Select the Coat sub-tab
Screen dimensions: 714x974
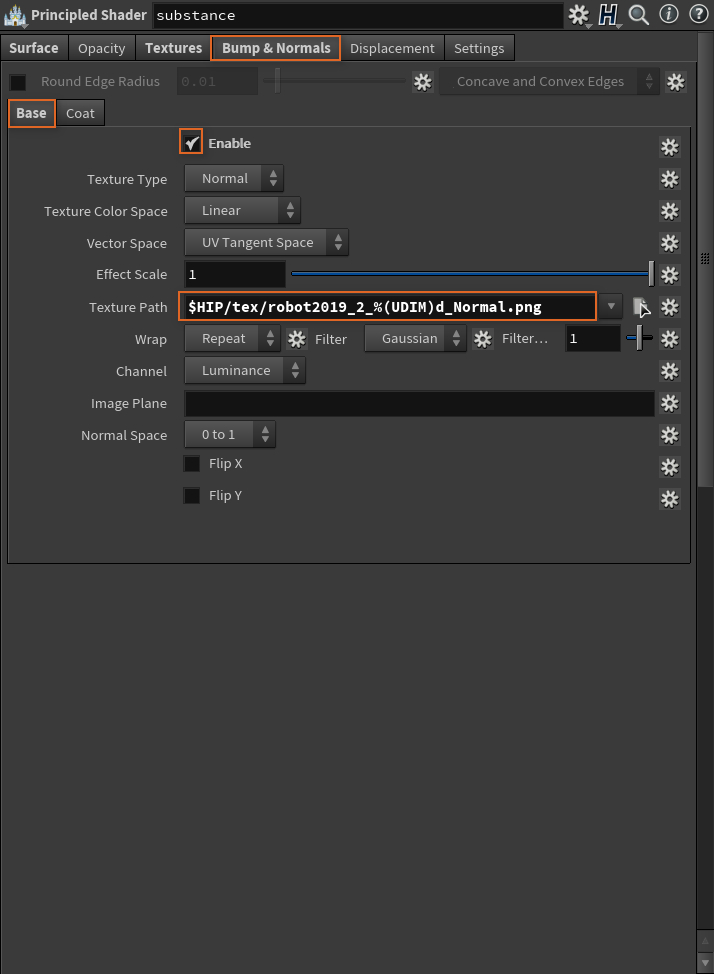pos(80,114)
